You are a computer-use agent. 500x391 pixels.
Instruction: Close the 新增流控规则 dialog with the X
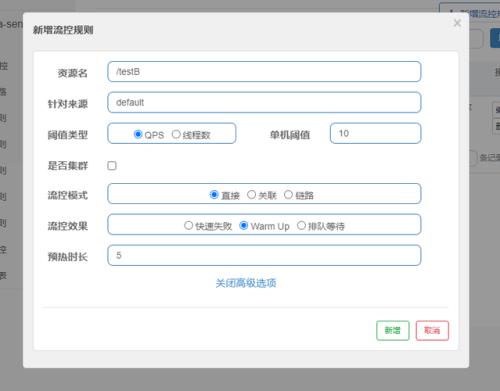457,23
